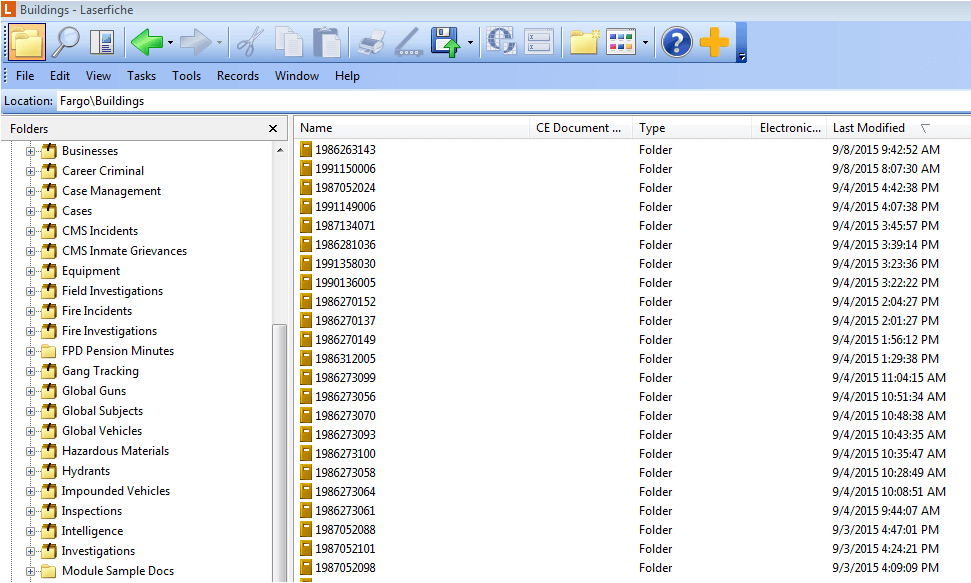This screenshot has width=971, height=583.
Task: Open the view tiles dropdown arrow
Action: pos(645,43)
